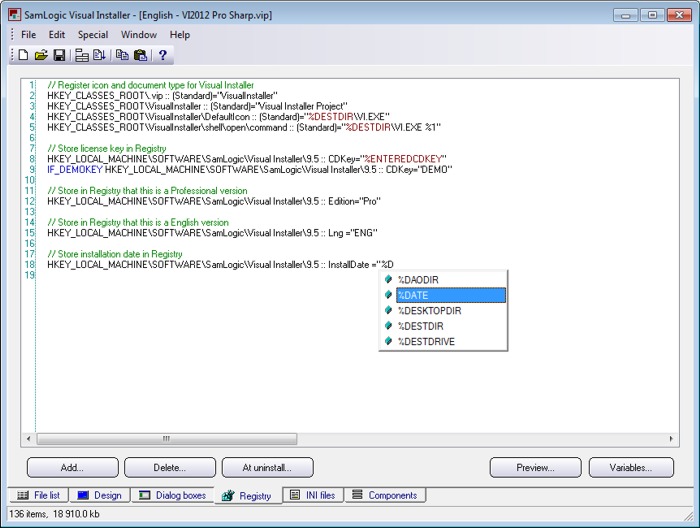Click the IF_DEMOKEY keyword on line 9
Image resolution: width=700 pixels, height=528 pixels.
pos(75,170)
